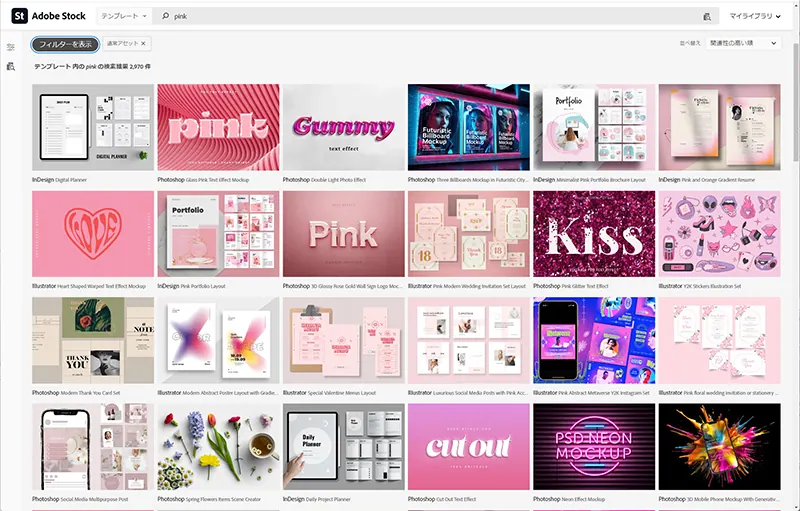The height and width of the screenshot is (511, 800).
Task: Toggle the filters sliders icon in sidebar
Action: 11,47
